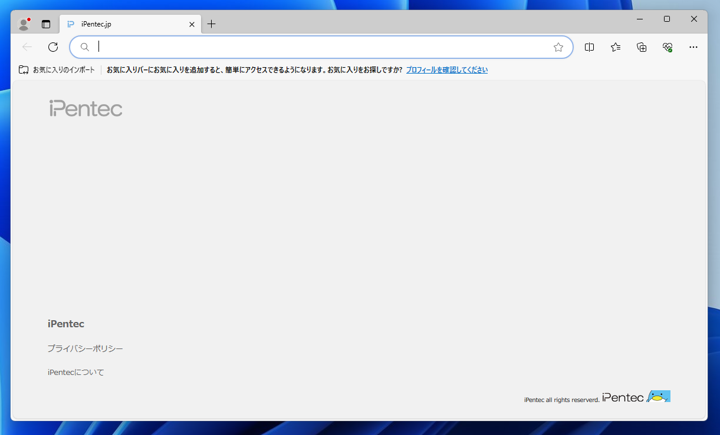The width and height of the screenshot is (720, 435).
Task: Open the Settings and more menu
Action: [x=693, y=47]
